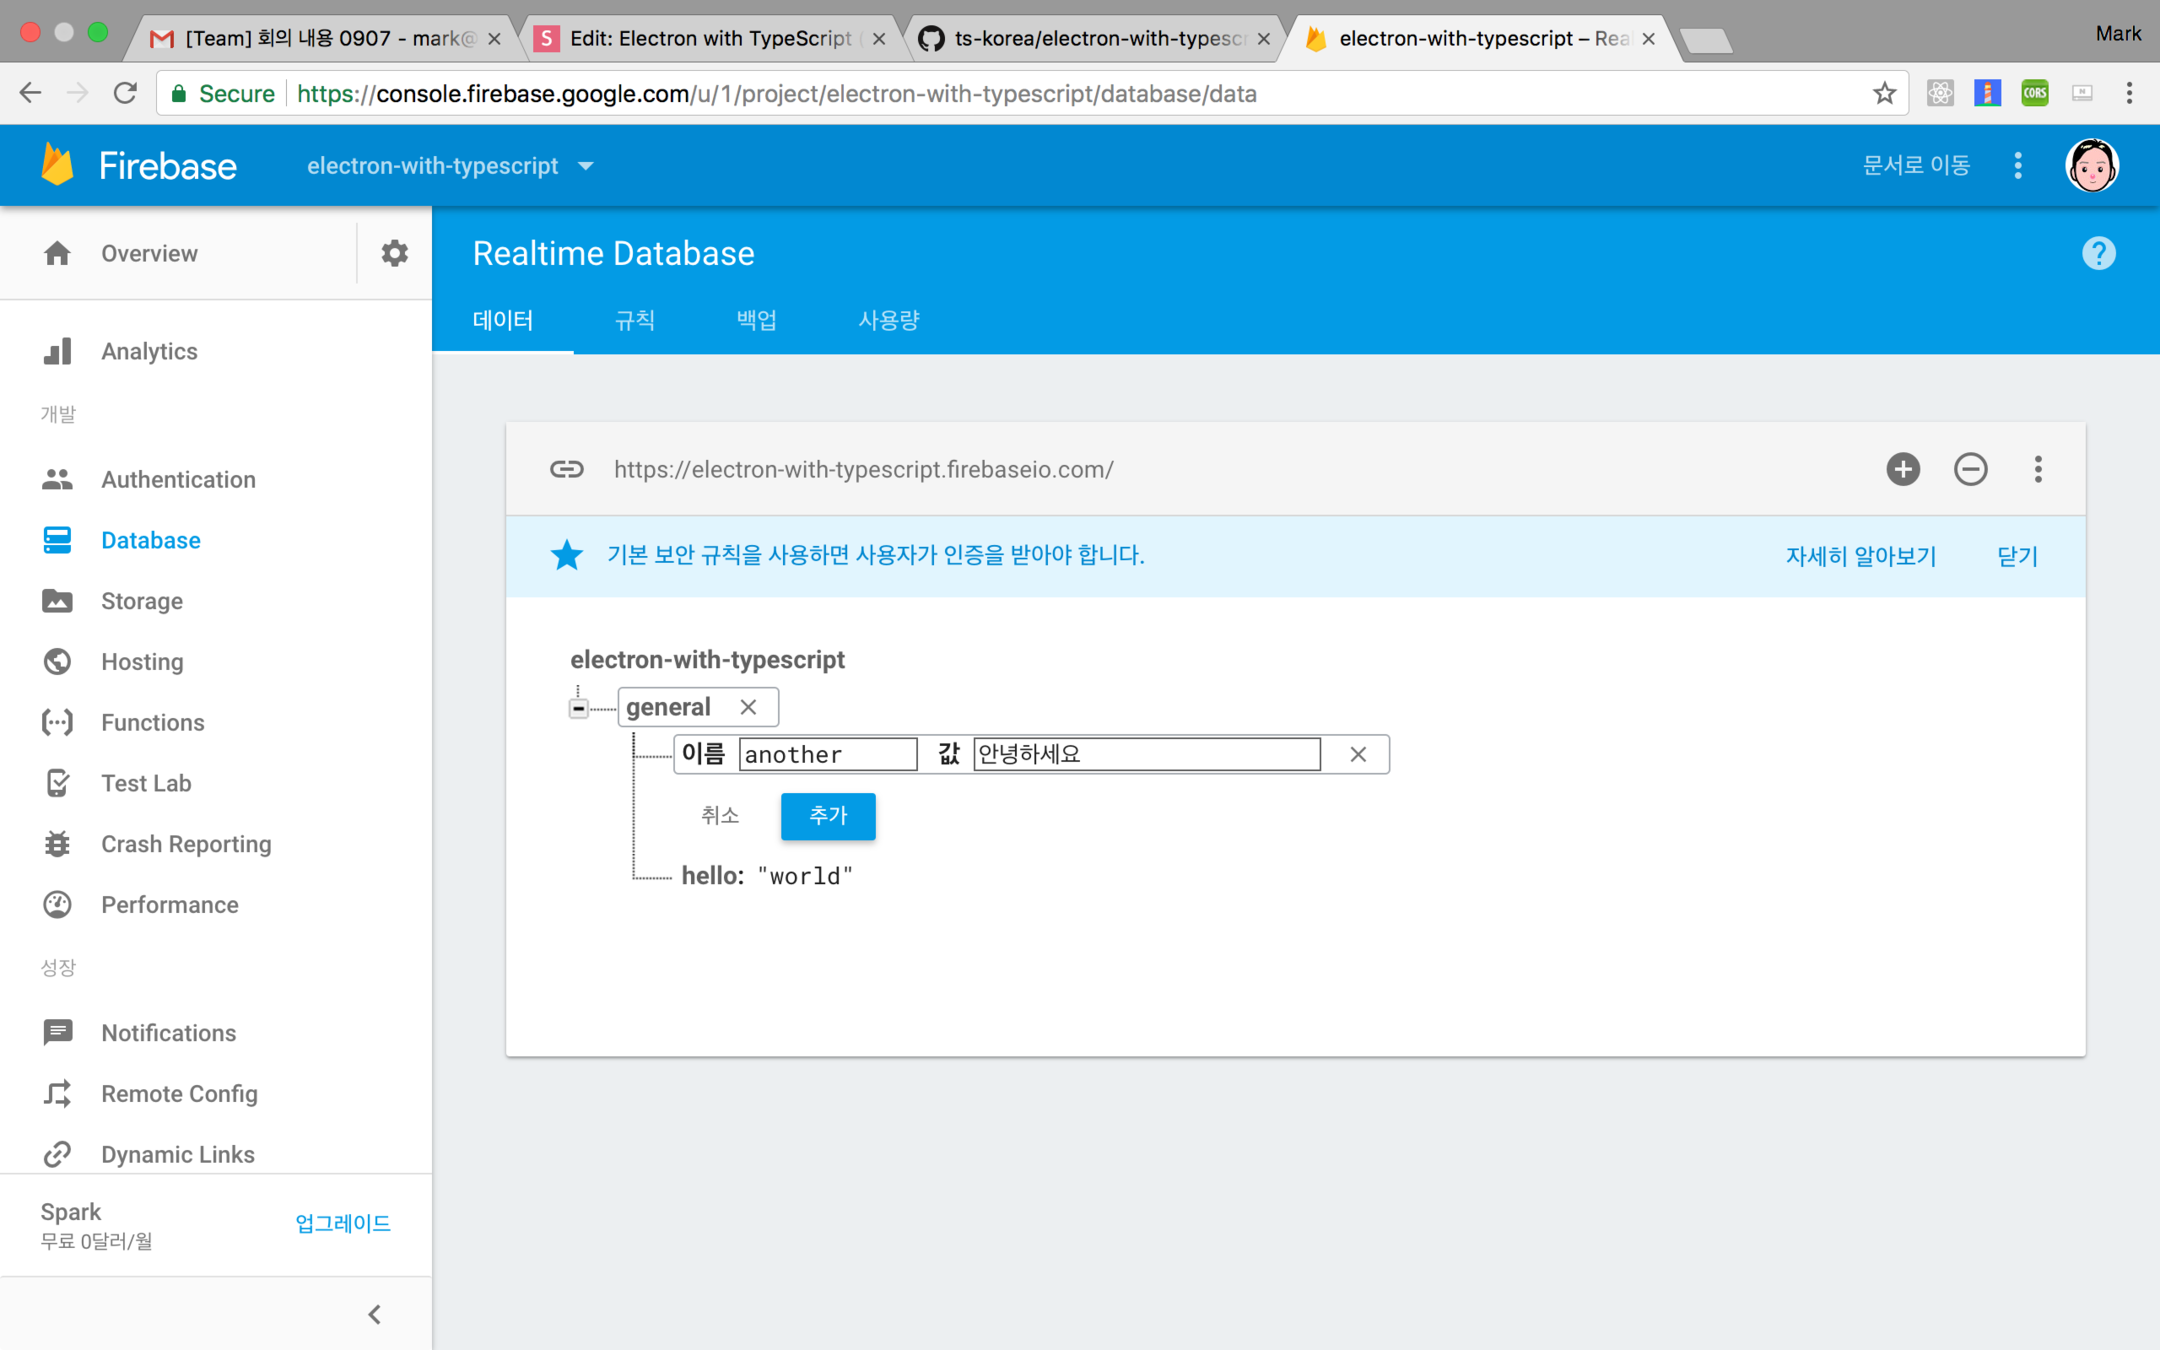The width and height of the screenshot is (2160, 1350).
Task: Collapse the sidebar with the chevron
Action: [374, 1314]
